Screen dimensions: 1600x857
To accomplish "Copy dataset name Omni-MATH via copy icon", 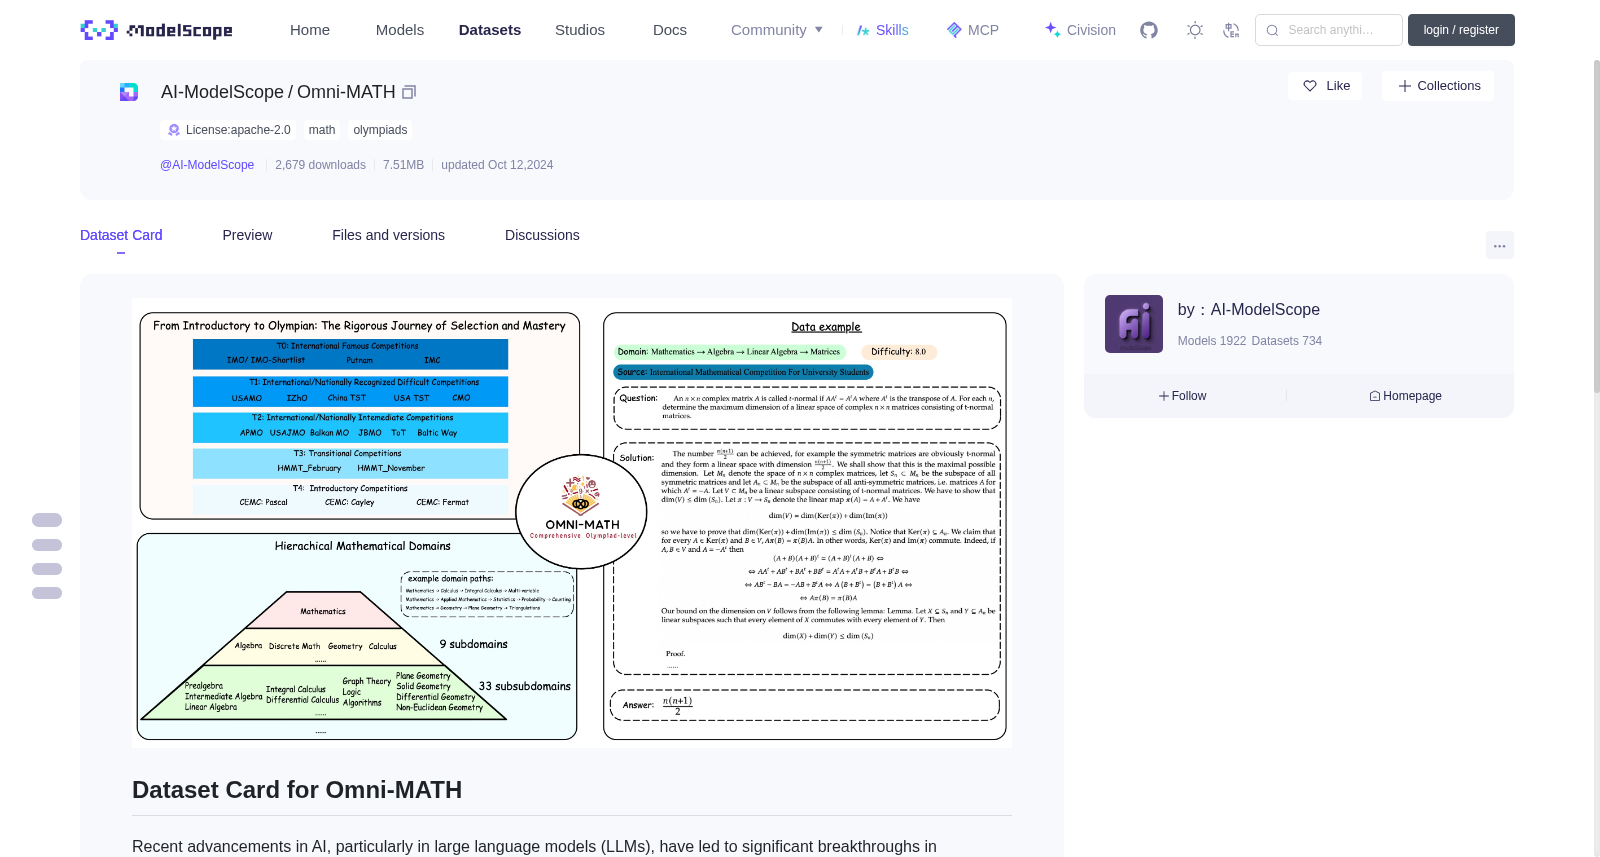I will (x=409, y=92).
